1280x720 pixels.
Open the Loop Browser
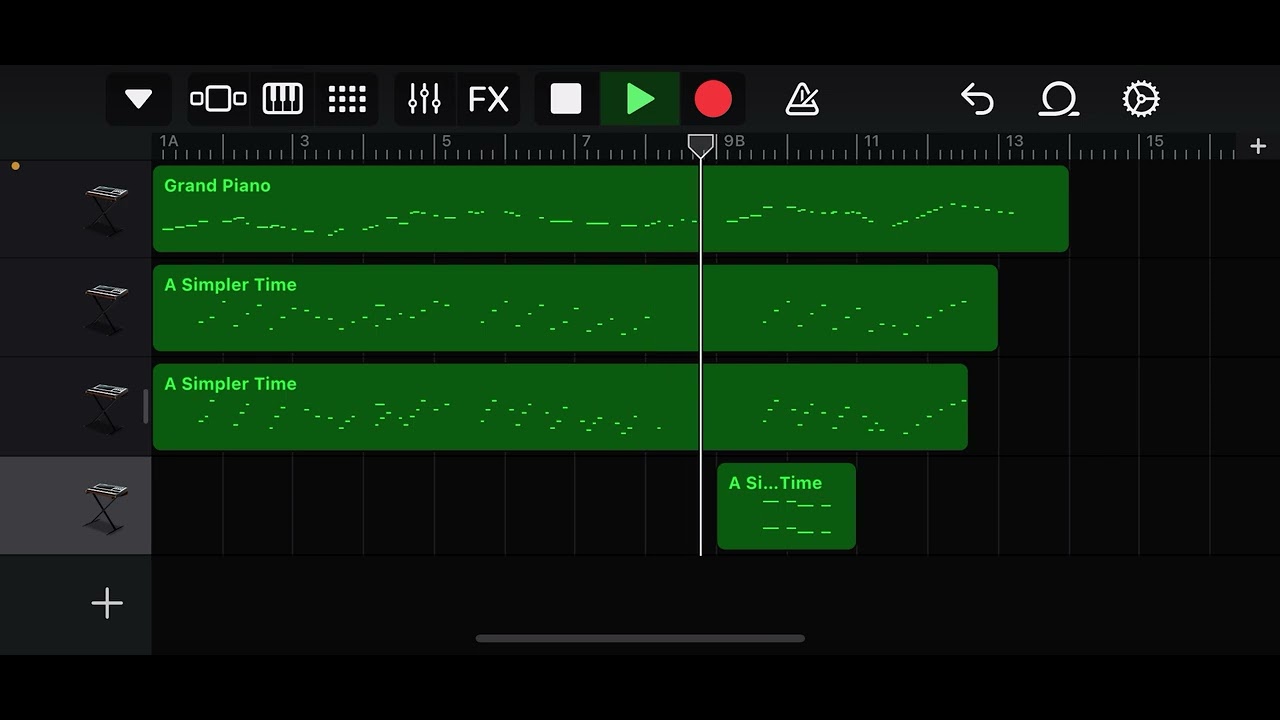1059,99
